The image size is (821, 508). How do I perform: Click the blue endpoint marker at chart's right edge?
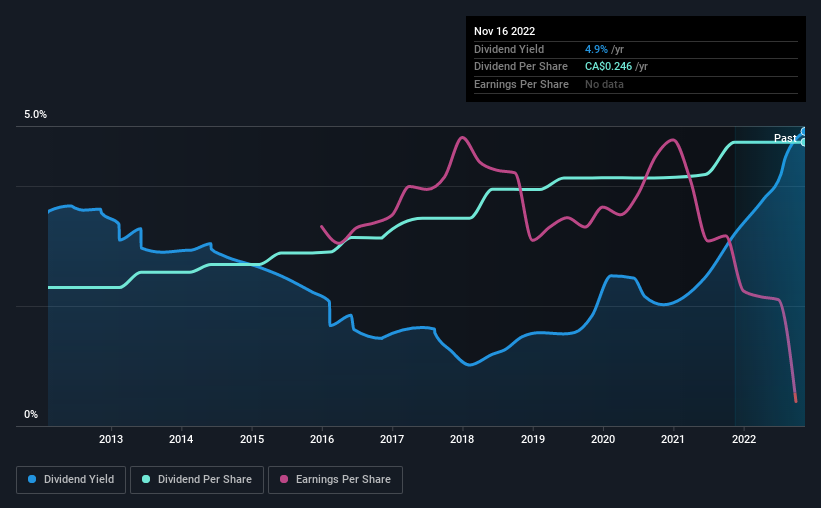(804, 131)
